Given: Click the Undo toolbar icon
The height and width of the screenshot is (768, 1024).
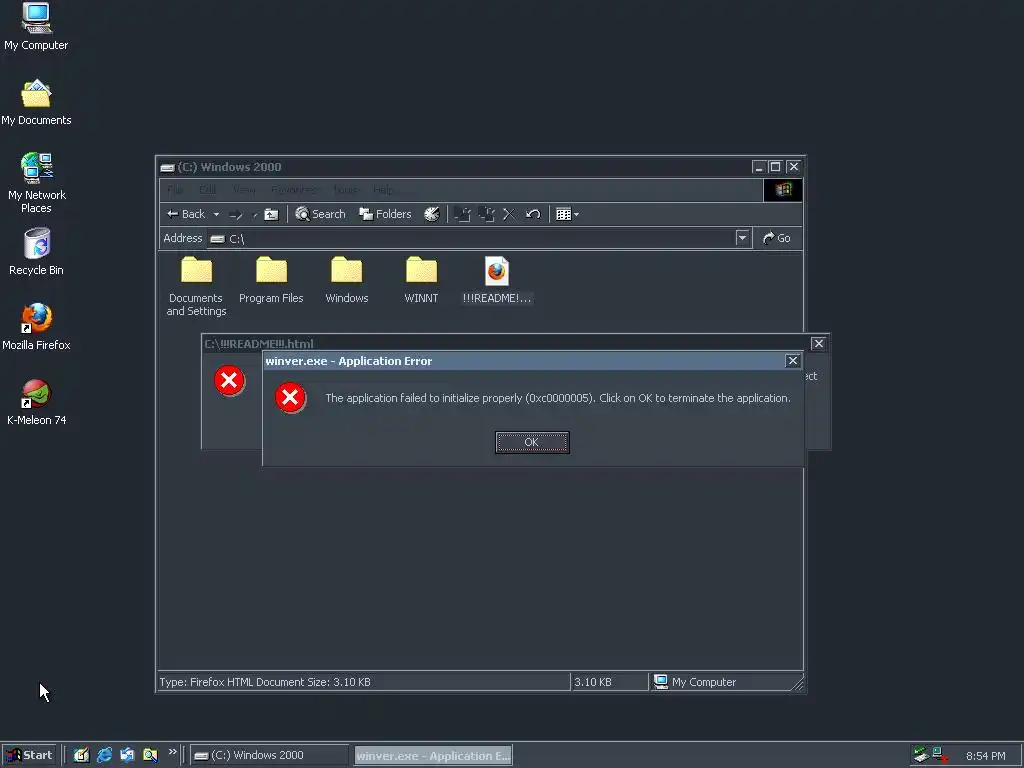Looking at the screenshot, I should tap(533, 214).
